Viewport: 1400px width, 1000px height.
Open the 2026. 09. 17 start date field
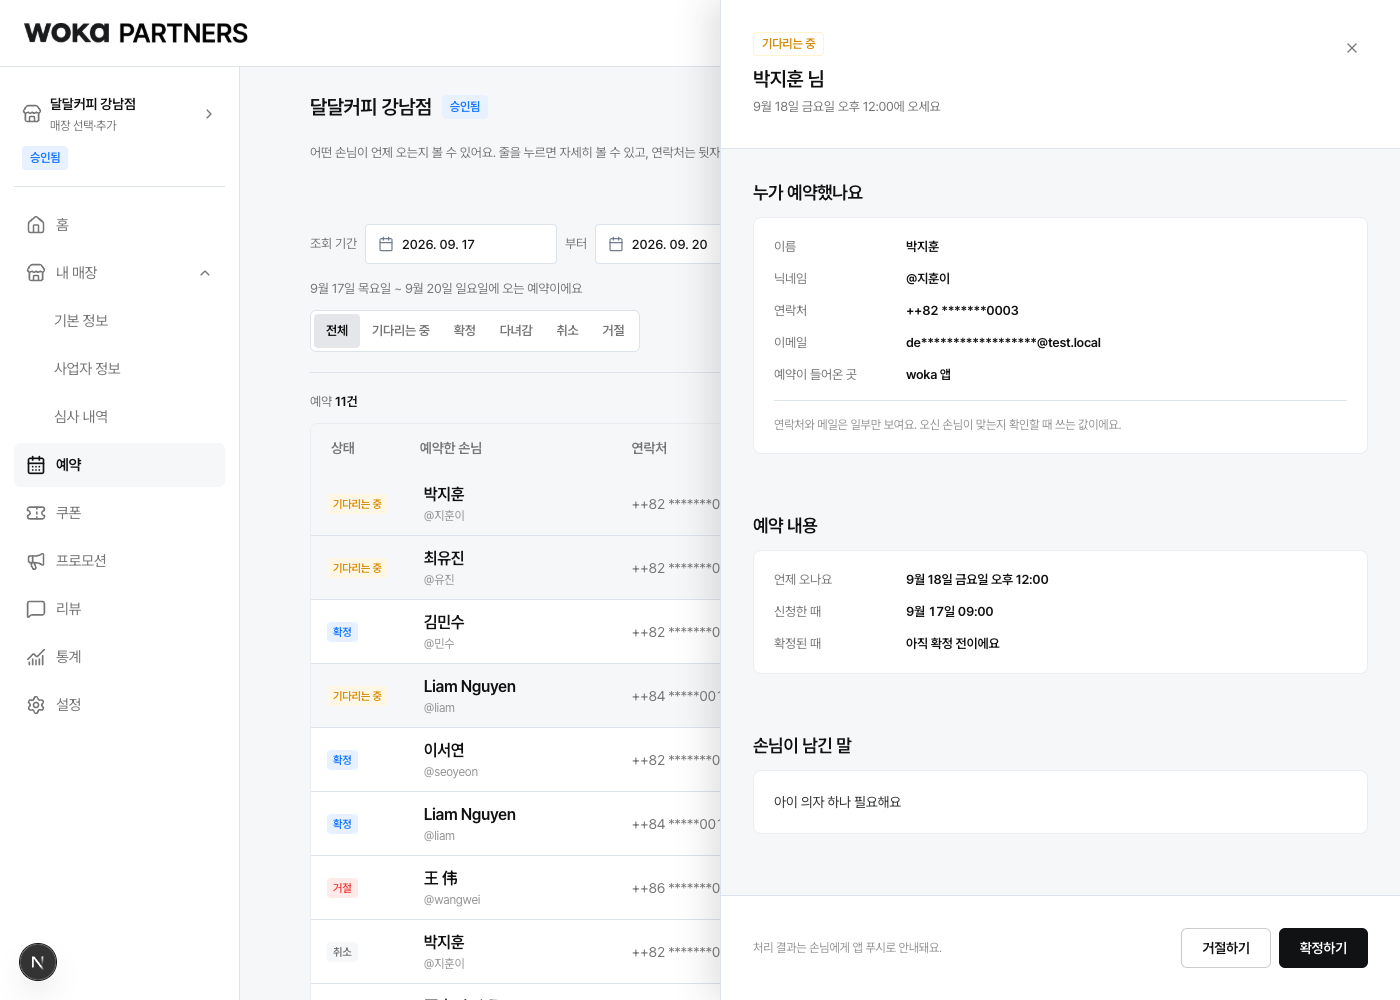[461, 244]
